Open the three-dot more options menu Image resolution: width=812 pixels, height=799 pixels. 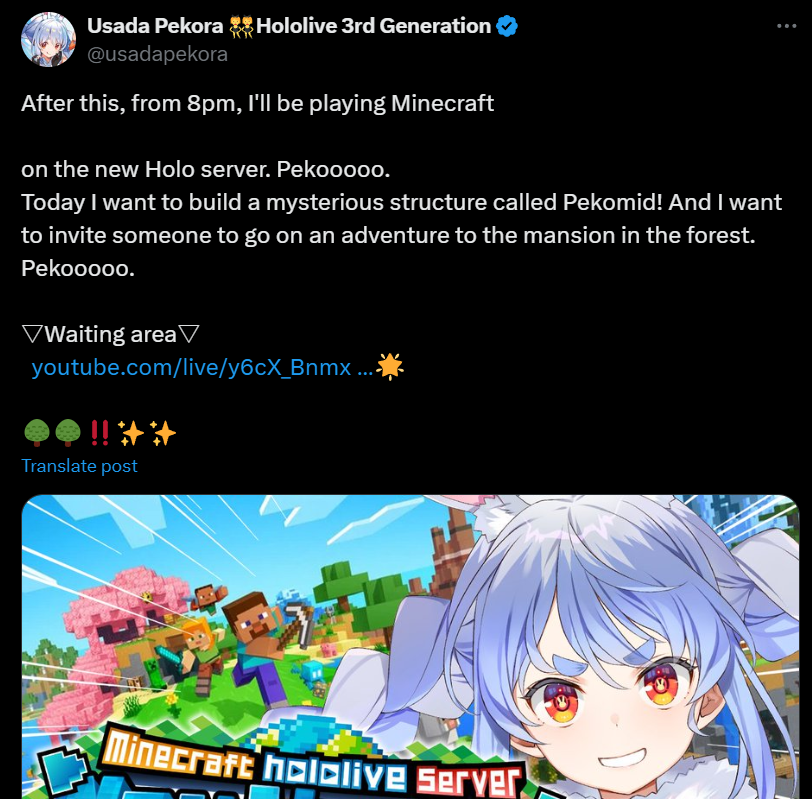(786, 26)
